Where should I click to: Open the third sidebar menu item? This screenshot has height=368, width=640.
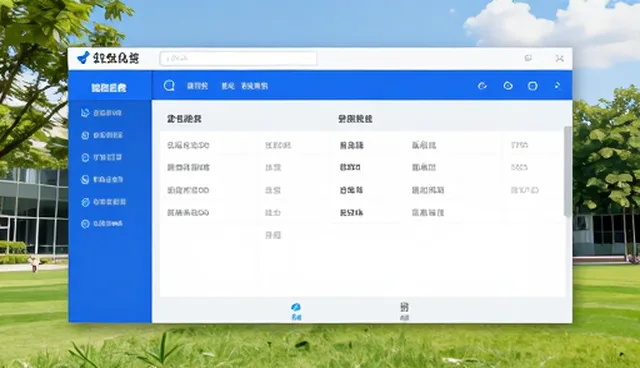(102, 157)
